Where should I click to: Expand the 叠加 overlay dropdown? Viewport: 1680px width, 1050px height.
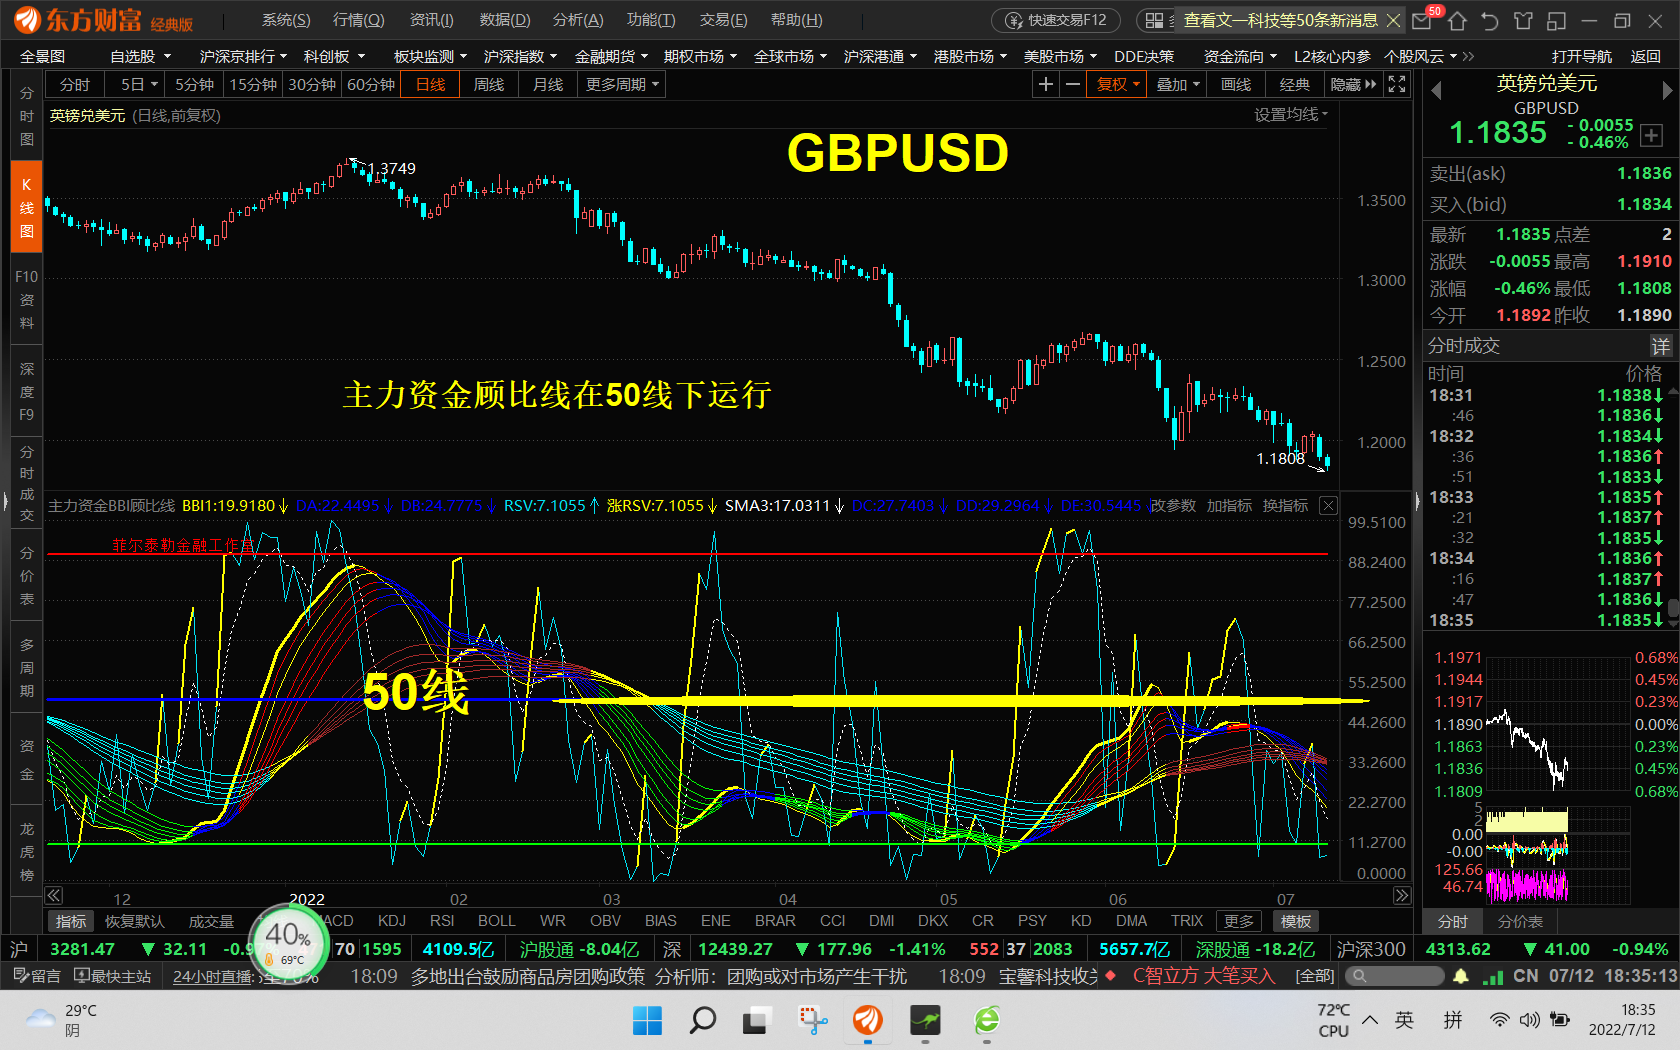tap(1171, 84)
